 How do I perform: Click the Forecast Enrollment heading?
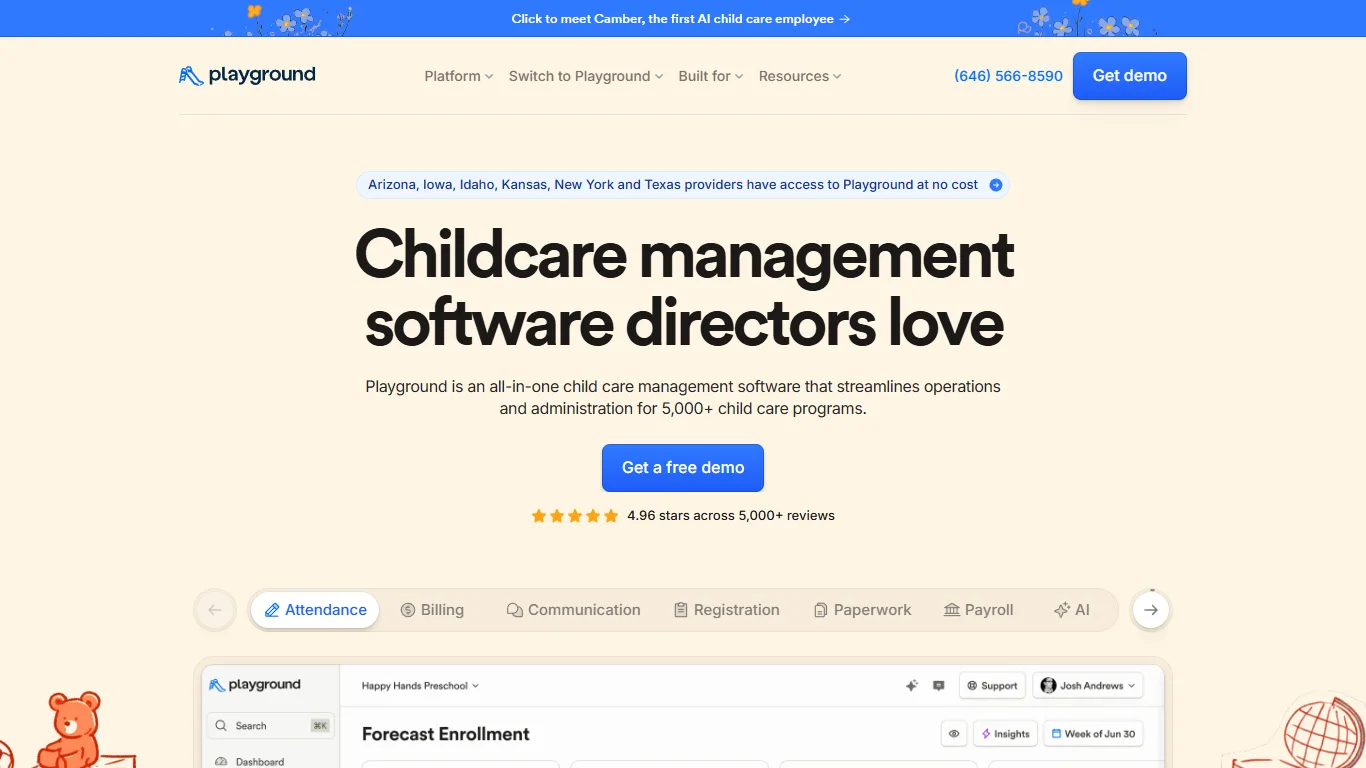coord(446,734)
